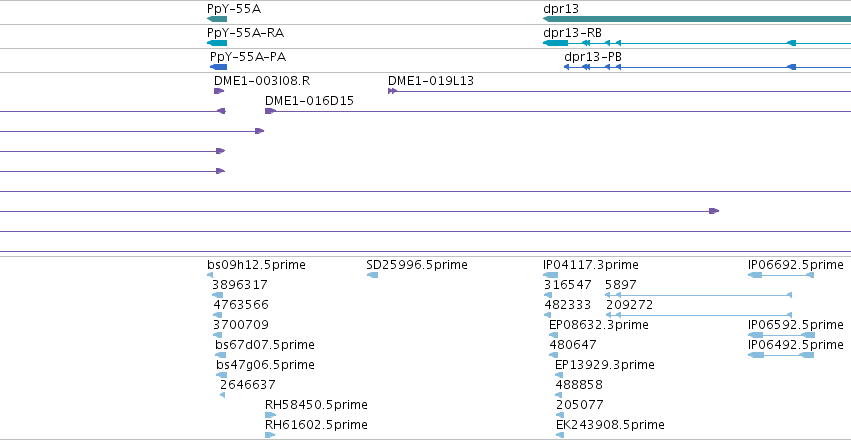Click the dpr13-RB transcript's first exon

click(555, 43)
